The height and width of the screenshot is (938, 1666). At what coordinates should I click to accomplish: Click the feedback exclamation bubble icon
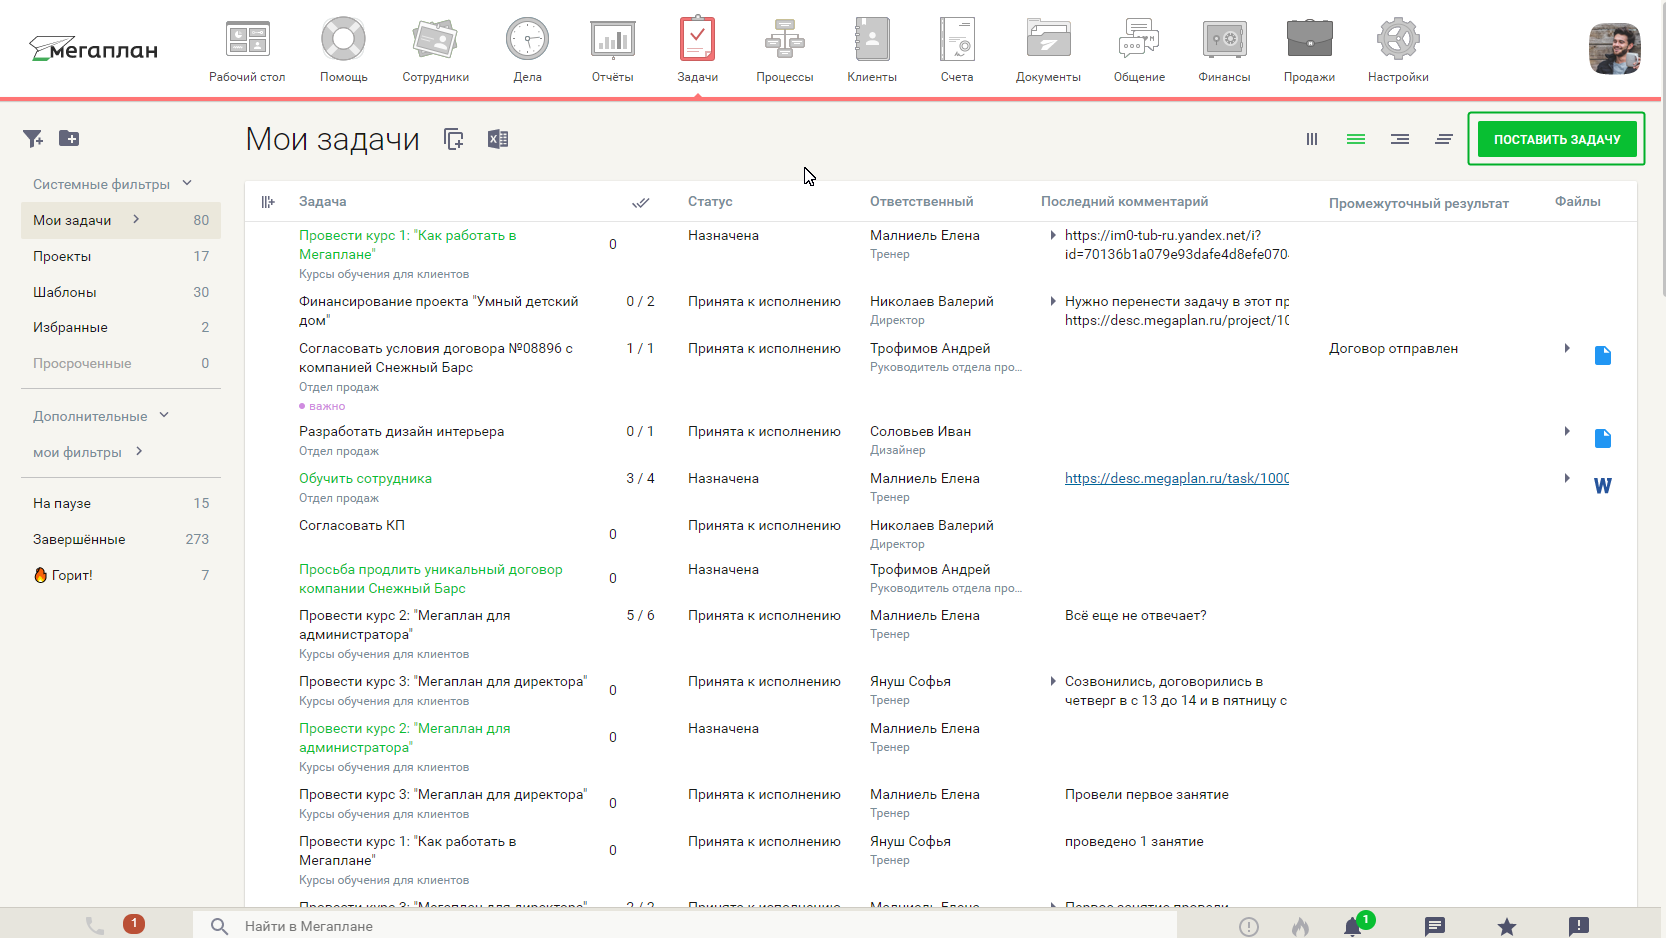pyautogui.click(x=1579, y=926)
